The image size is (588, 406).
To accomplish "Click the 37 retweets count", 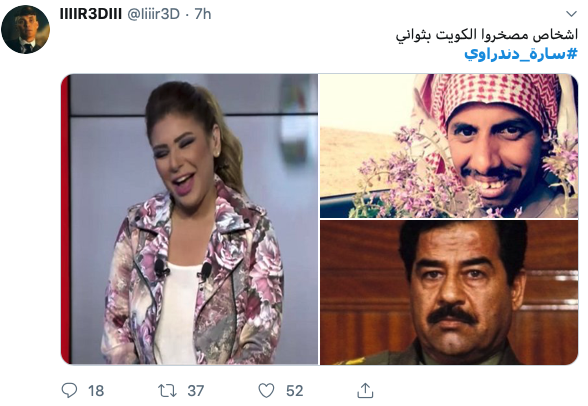I will pyautogui.click(x=196, y=391).
